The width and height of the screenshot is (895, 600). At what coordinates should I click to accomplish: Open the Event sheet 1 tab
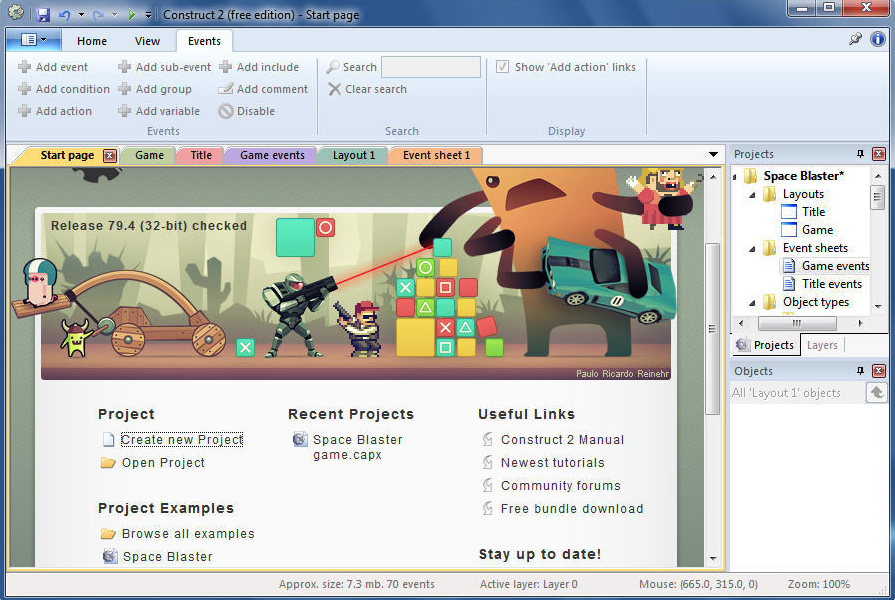coord(436,155)
